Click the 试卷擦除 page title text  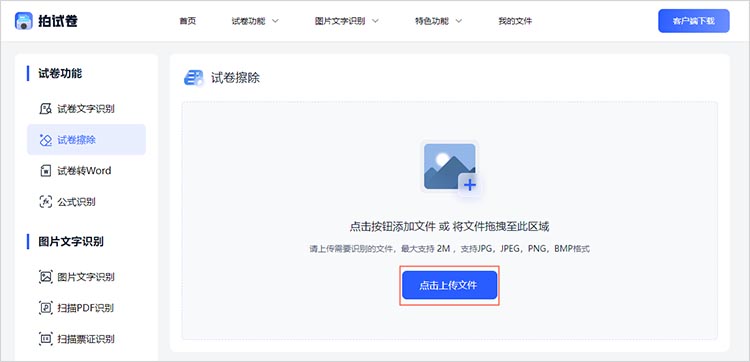click(x=235, y=78)
